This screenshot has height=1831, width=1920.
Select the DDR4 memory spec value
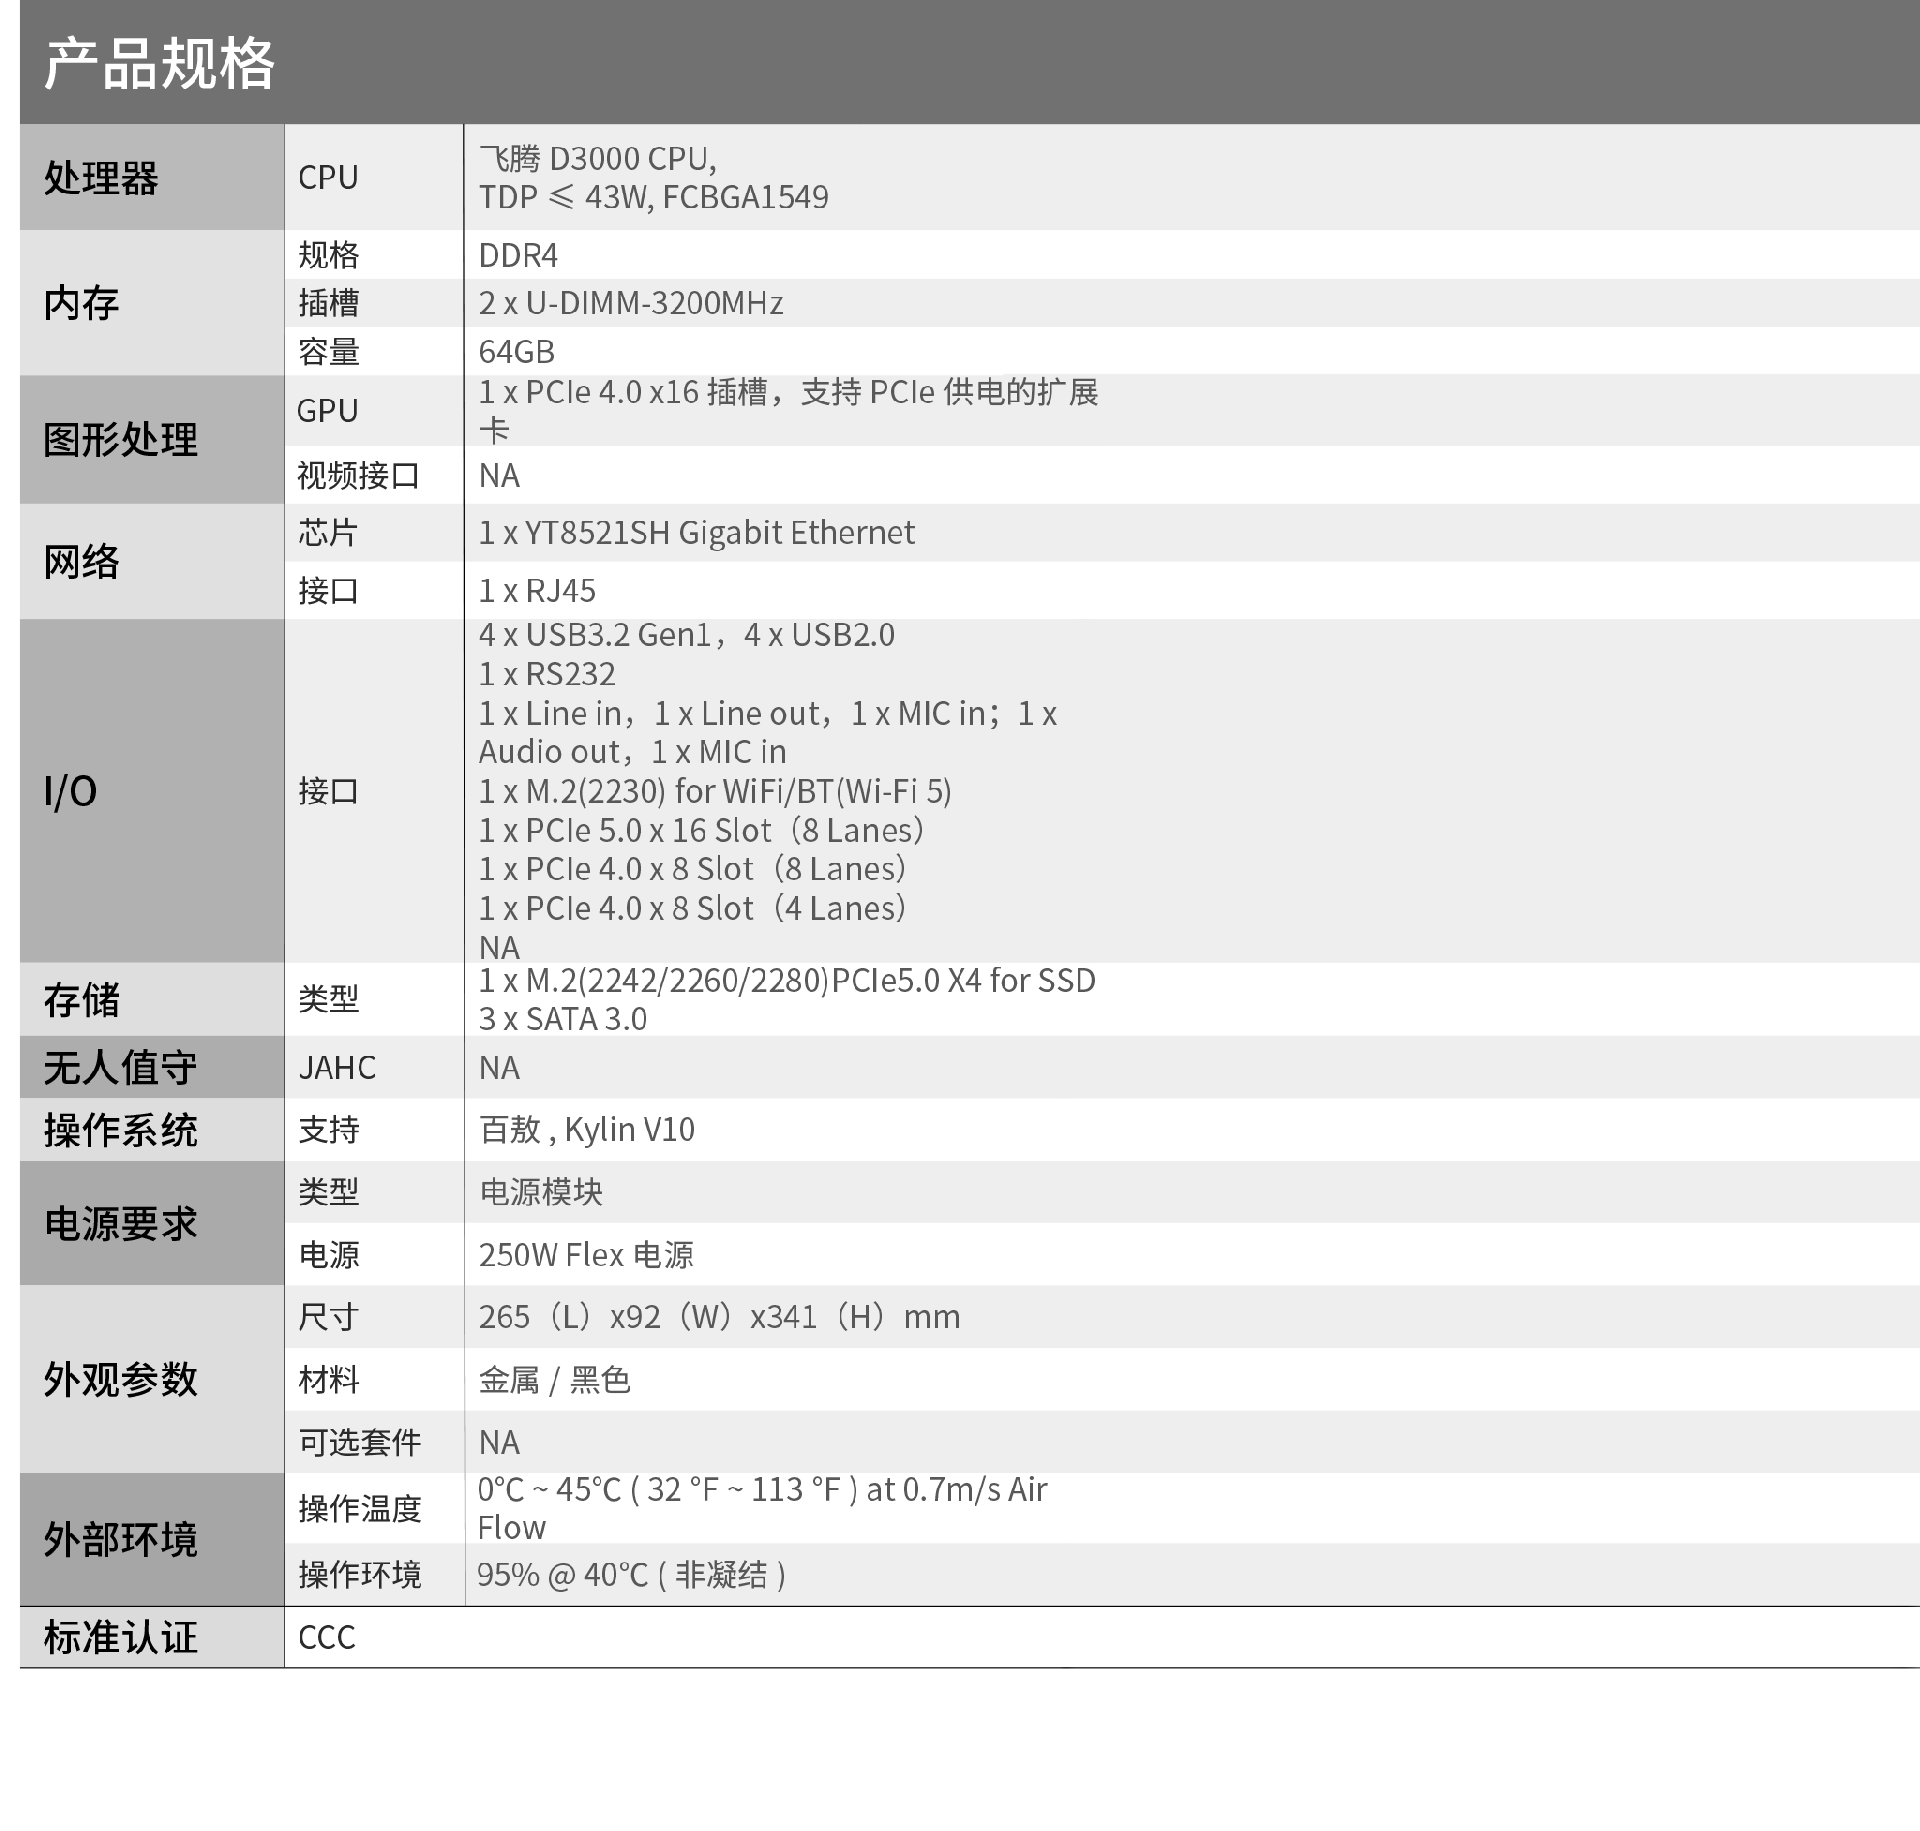518,256
